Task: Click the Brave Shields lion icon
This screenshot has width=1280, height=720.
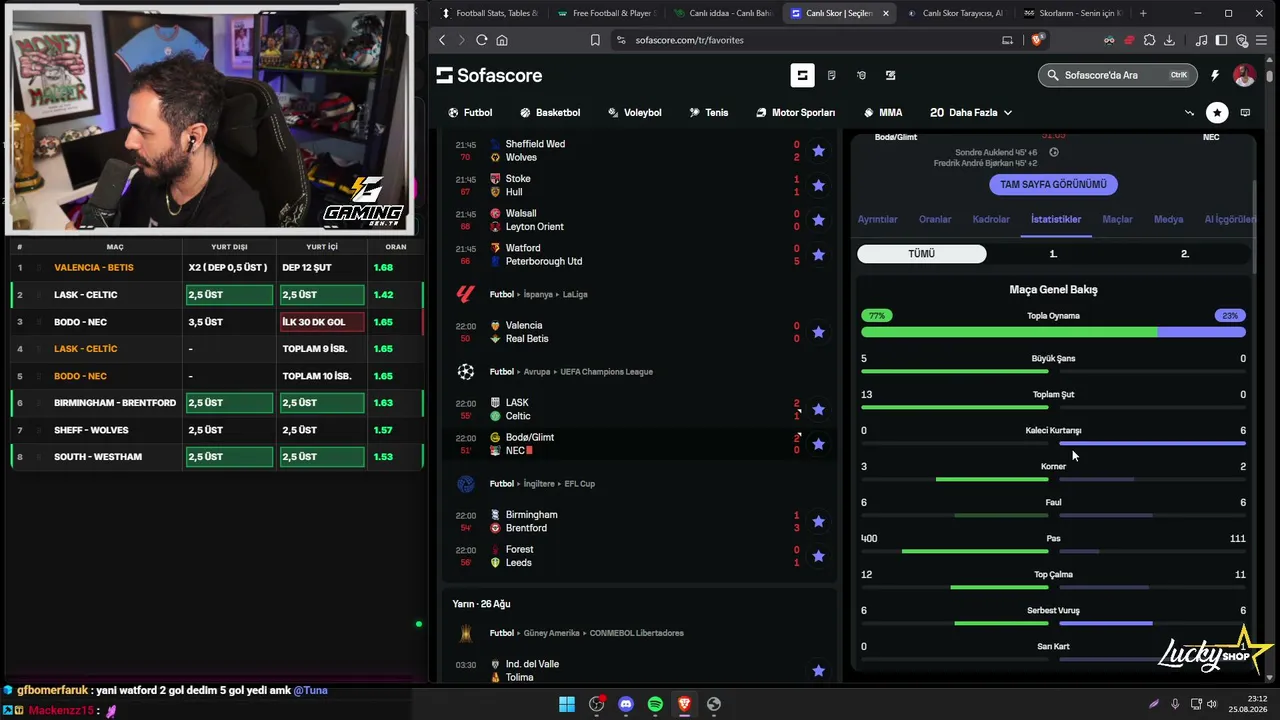Action: click(1037, 40)
